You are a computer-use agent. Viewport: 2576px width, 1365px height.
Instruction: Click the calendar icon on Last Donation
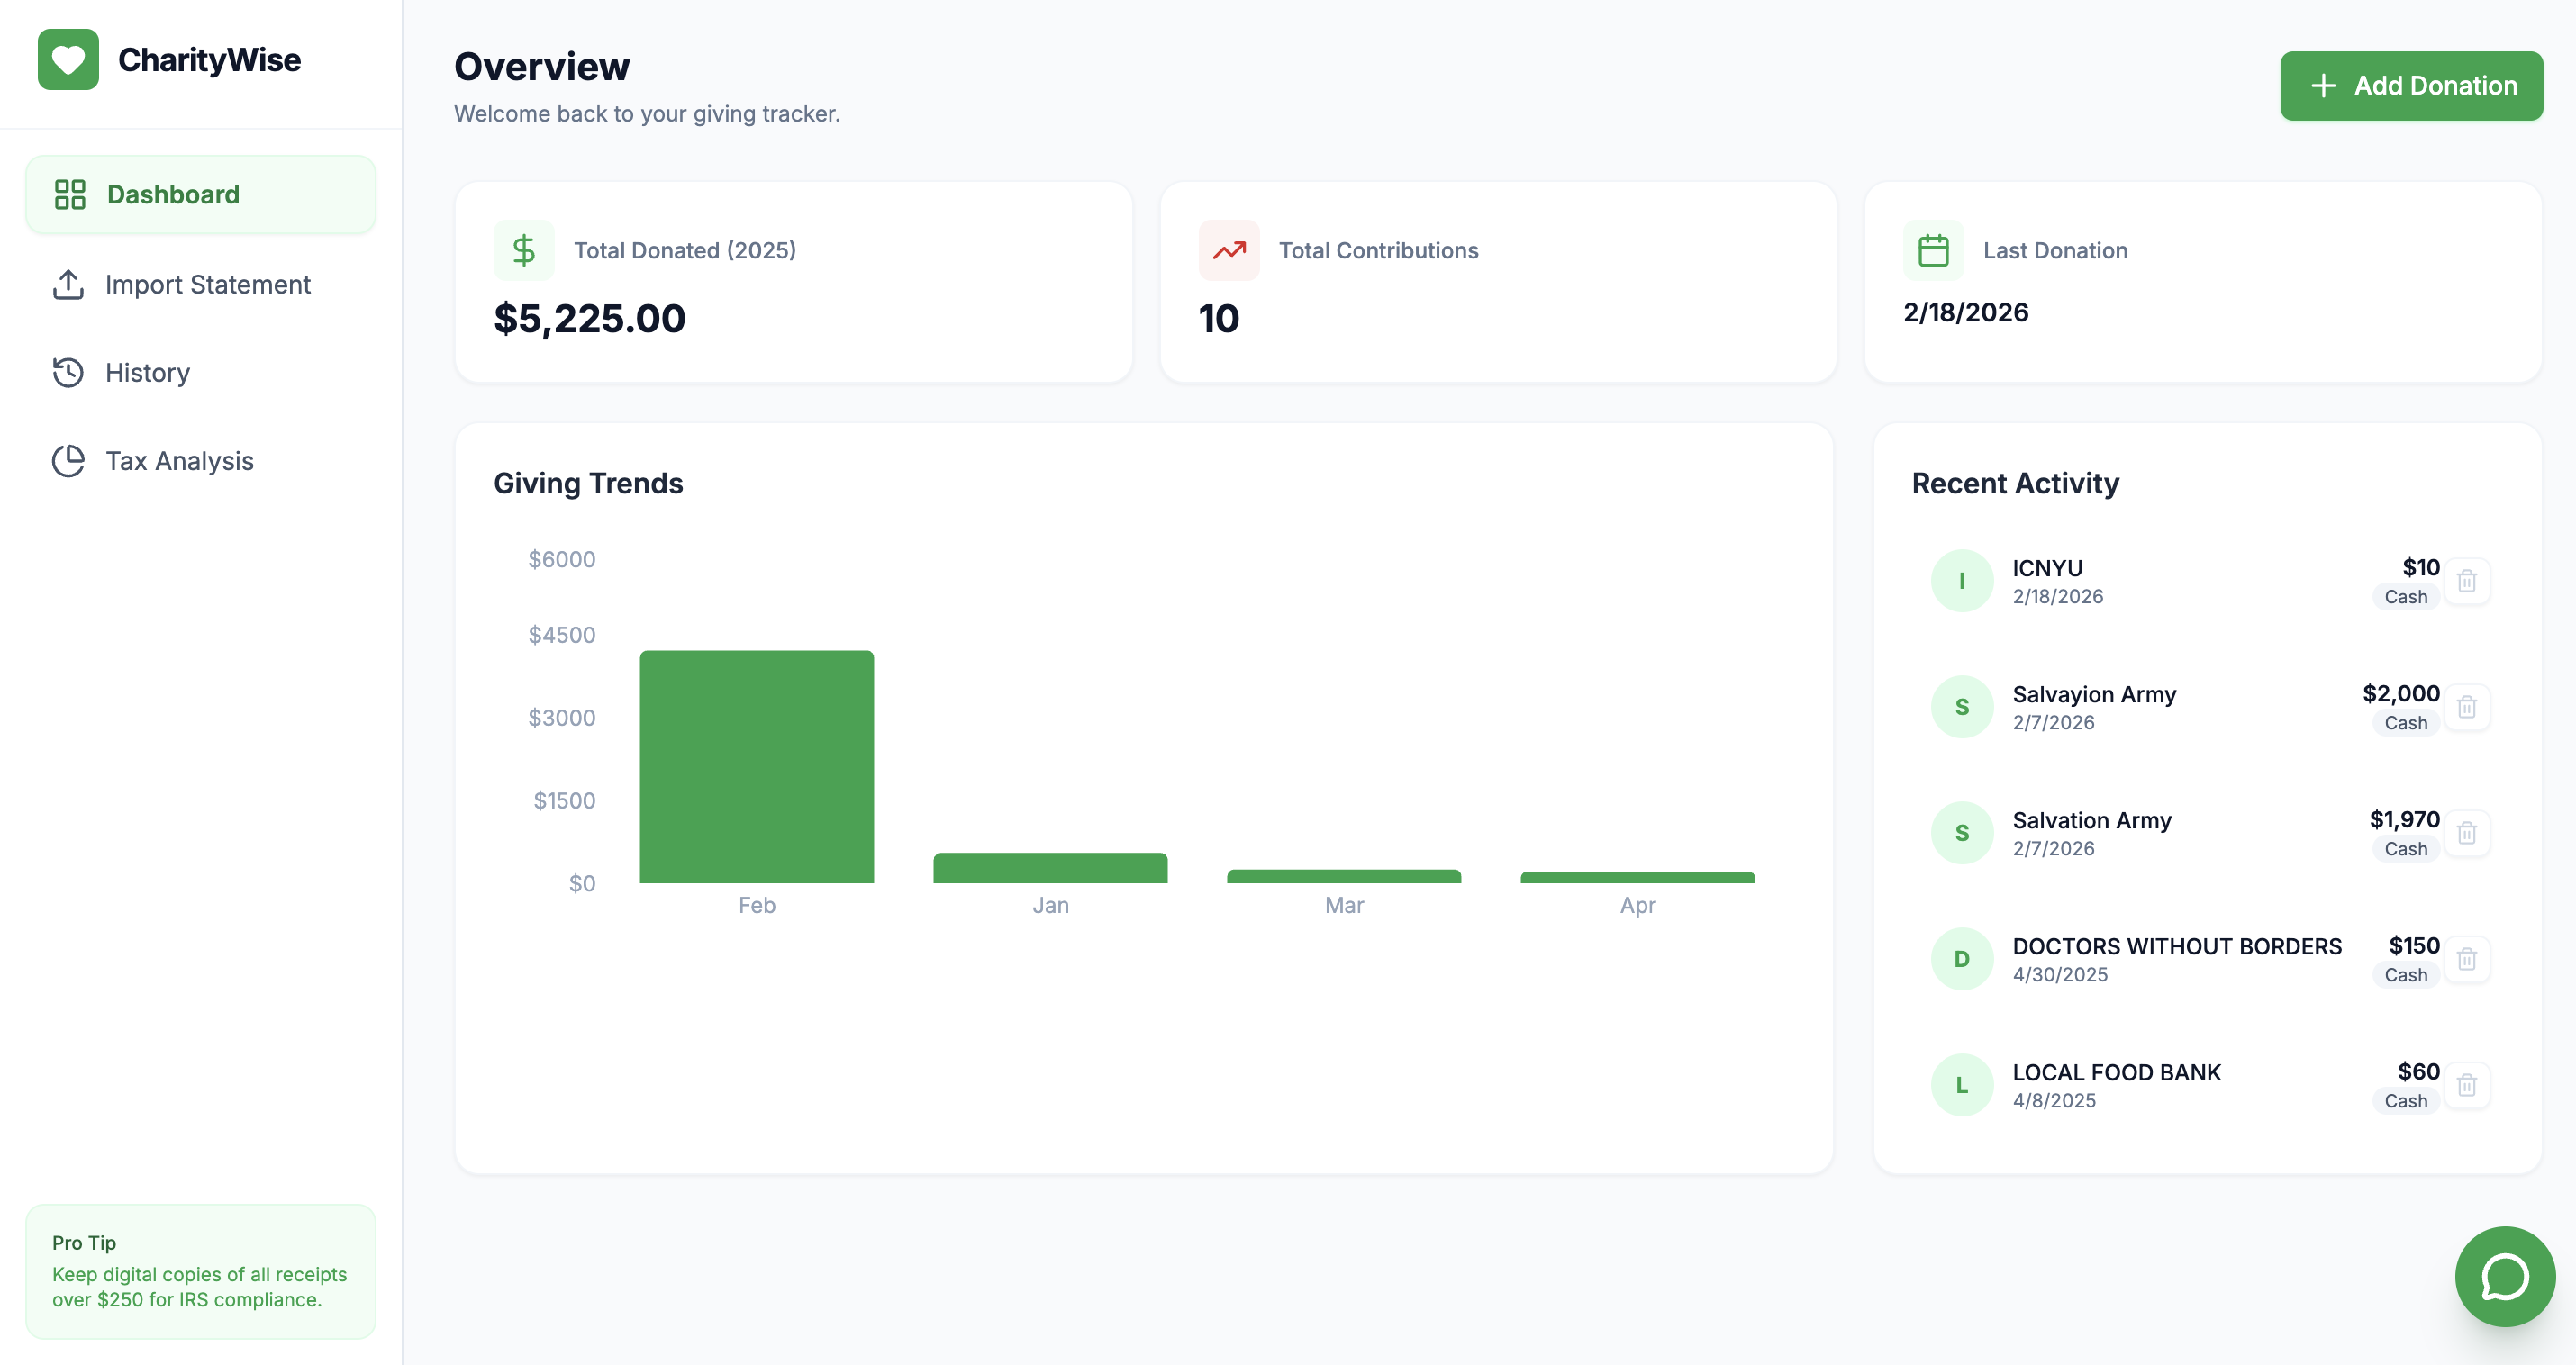click(x=1932, y=250)
